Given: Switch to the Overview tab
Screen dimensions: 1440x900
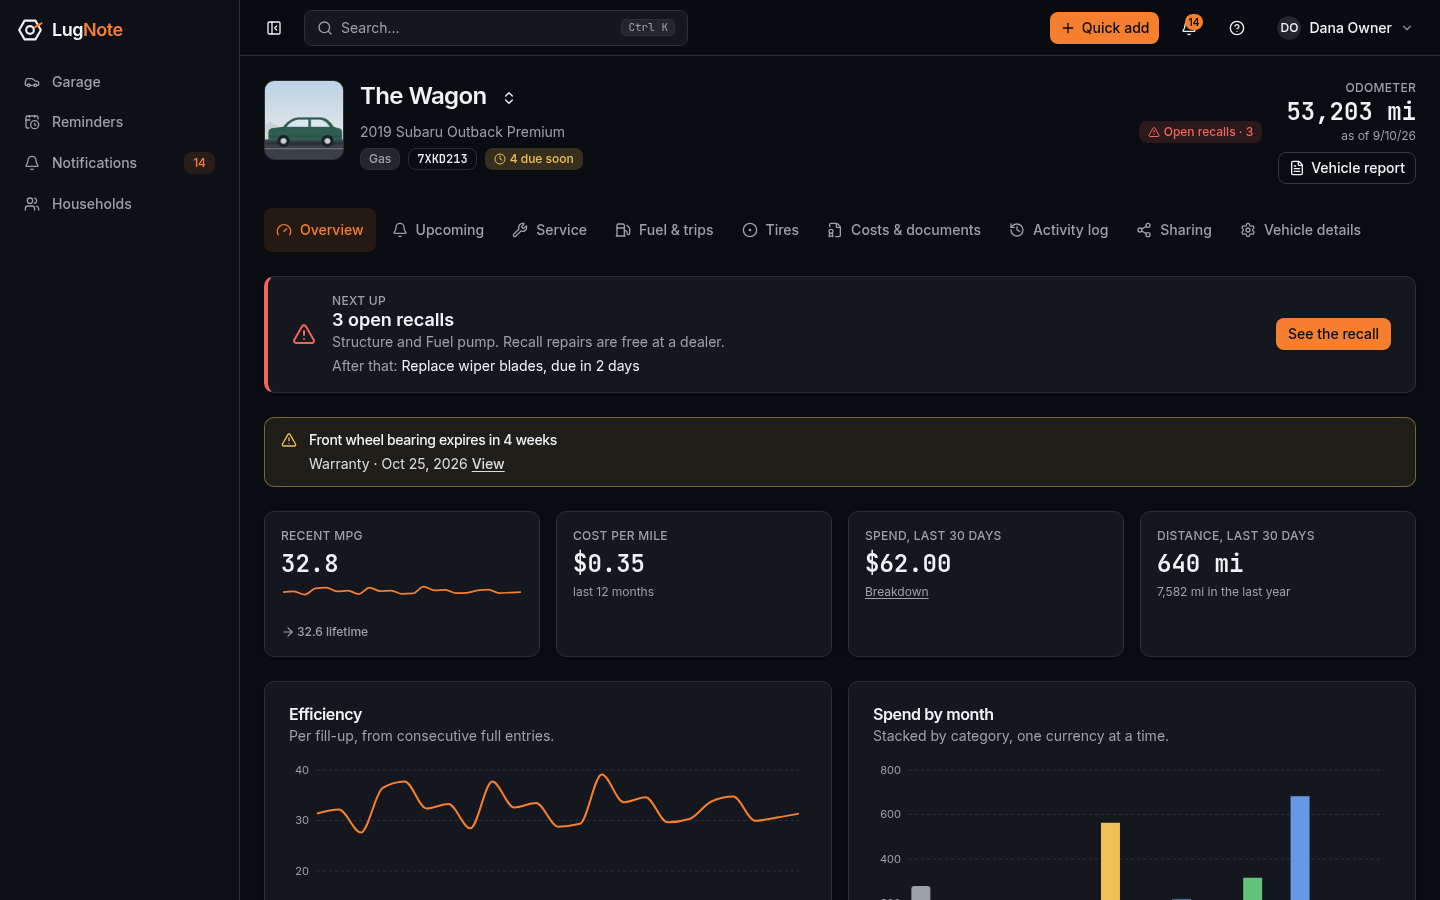Looking at the screenshot, I should coord(320,230).
